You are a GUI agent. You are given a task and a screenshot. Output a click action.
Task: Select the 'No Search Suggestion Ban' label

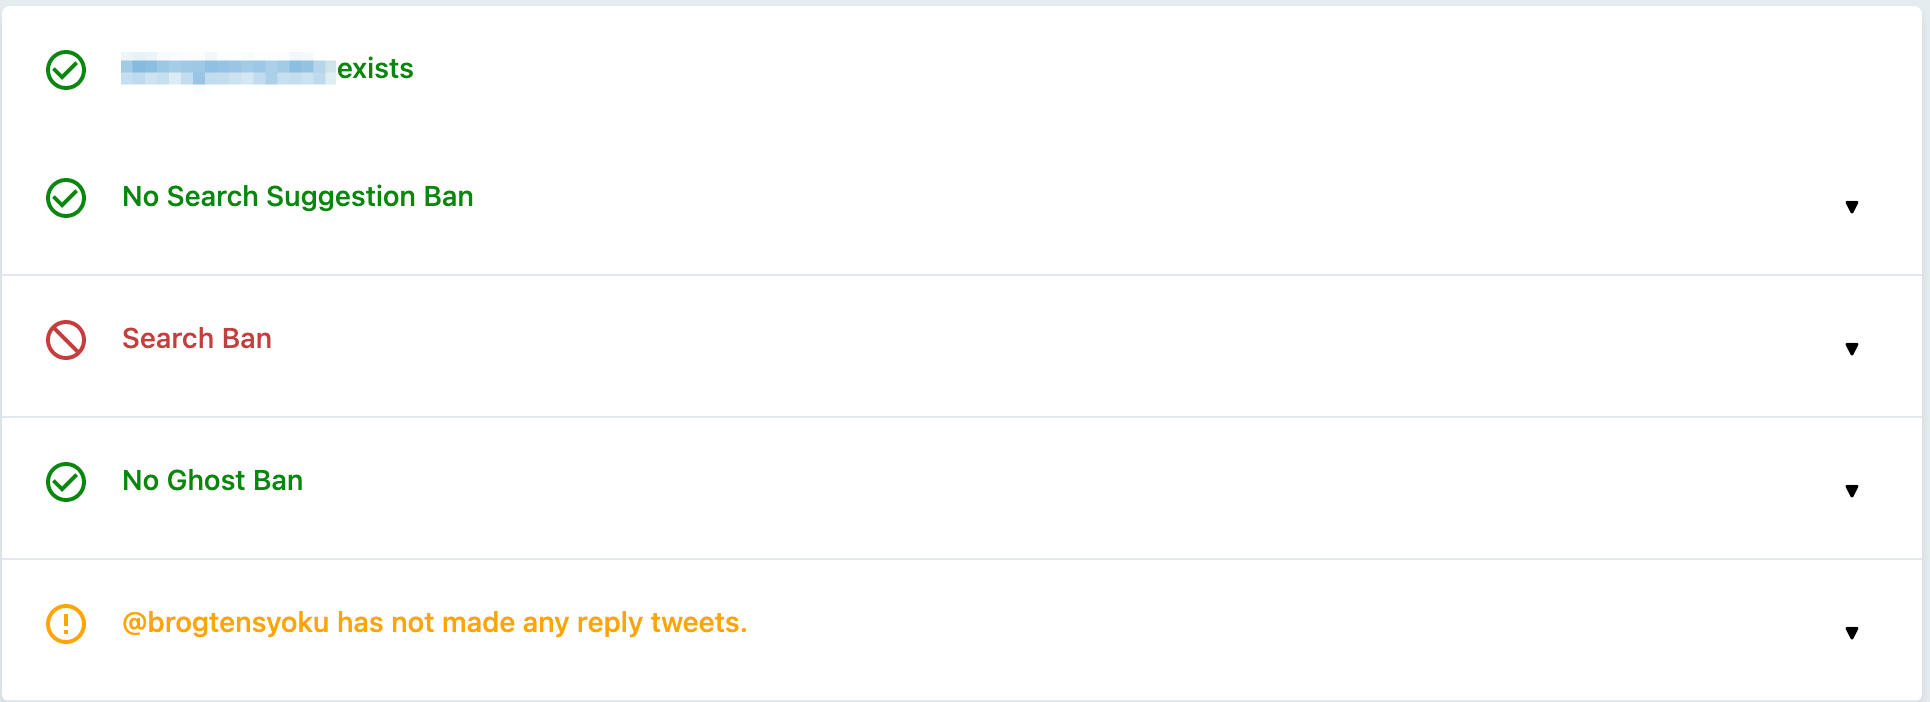(298, 197)
